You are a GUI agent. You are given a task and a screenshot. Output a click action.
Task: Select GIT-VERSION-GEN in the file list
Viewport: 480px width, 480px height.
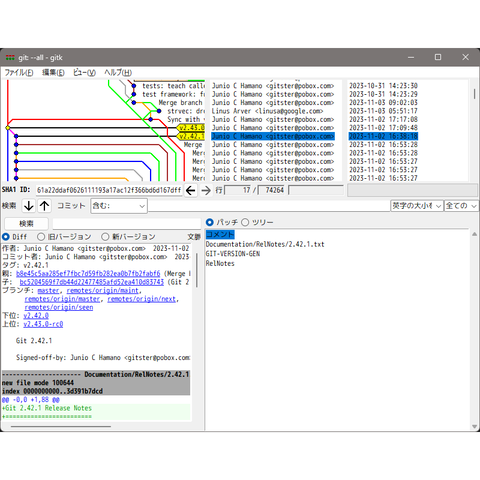pos(233,254)
